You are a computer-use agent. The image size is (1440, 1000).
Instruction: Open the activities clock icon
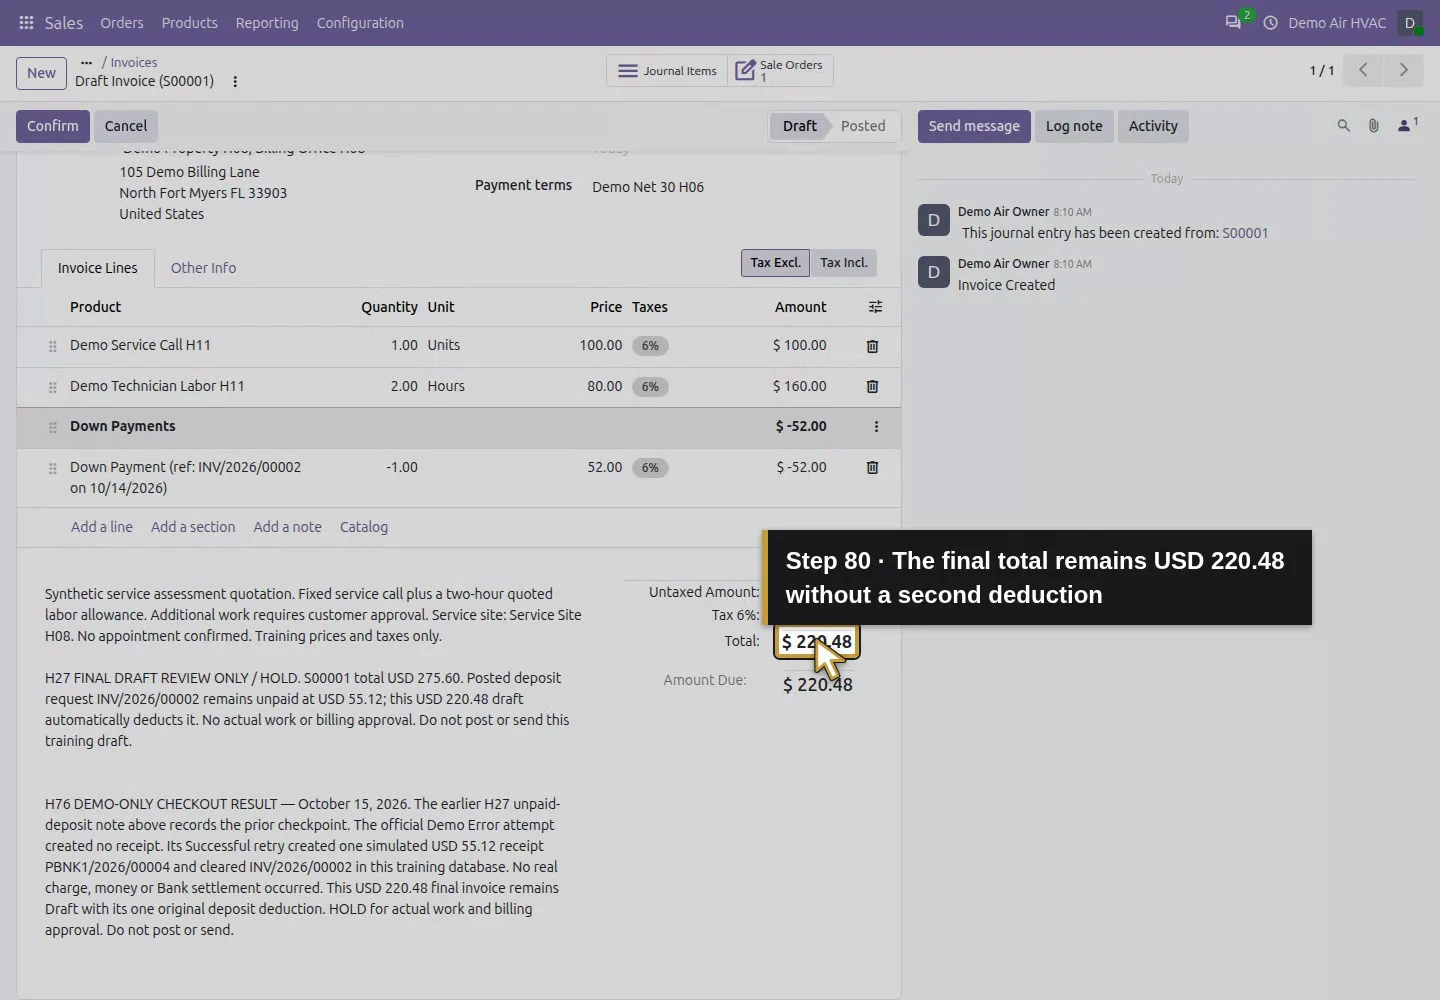(1270, 23)
